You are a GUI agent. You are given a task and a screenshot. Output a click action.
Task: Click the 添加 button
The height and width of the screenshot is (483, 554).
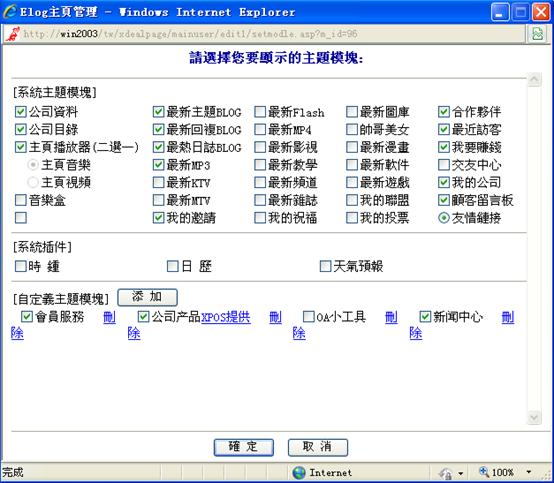147,297
